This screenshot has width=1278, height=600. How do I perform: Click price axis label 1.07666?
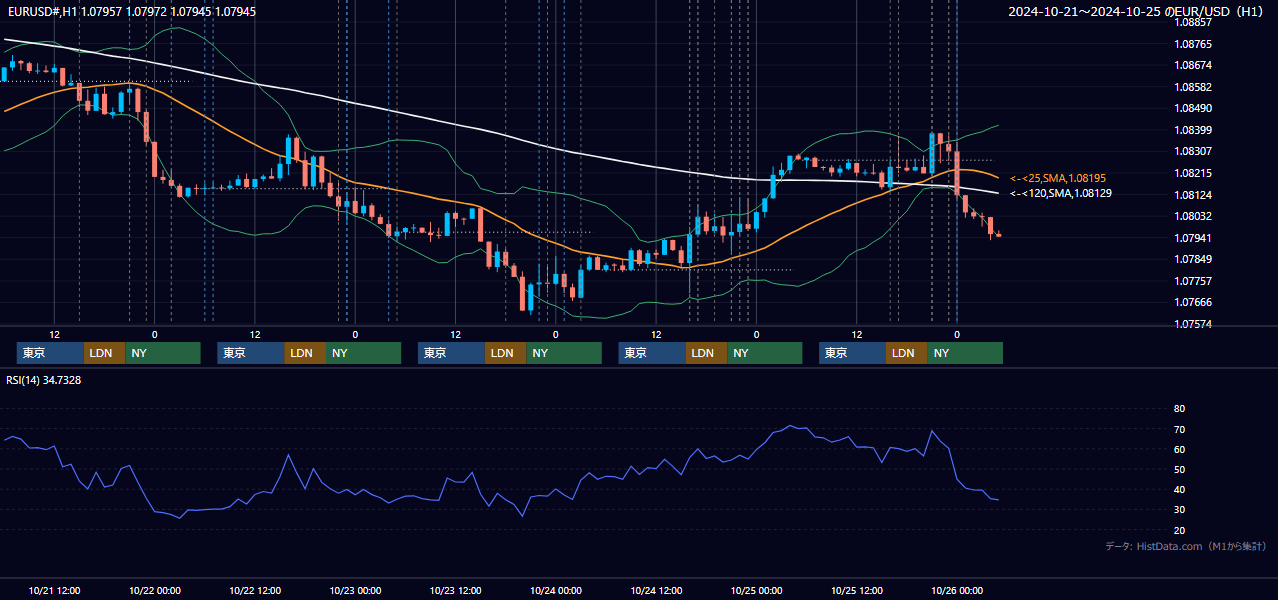coord(1193,302)
